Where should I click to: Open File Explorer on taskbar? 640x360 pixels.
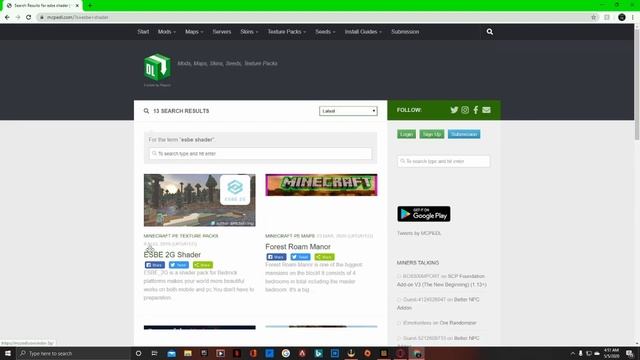tap(188, 353)
